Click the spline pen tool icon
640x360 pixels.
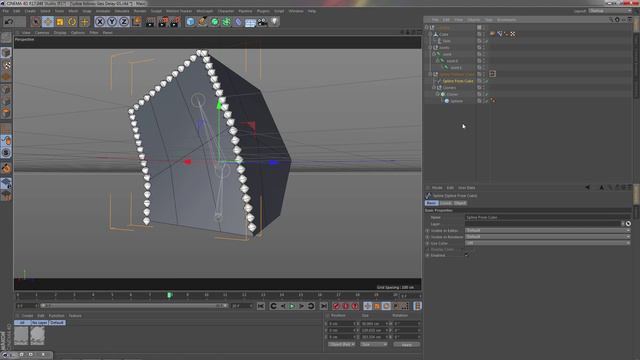click(202, 22)
